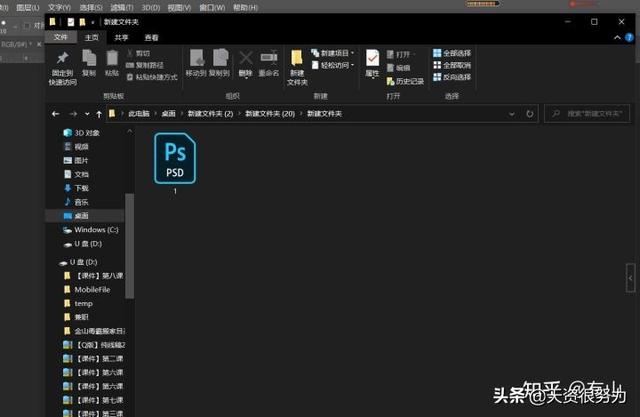Close the Photoshop document tab
This screenshot has height=417, width=640.
[x=39, y=44]
